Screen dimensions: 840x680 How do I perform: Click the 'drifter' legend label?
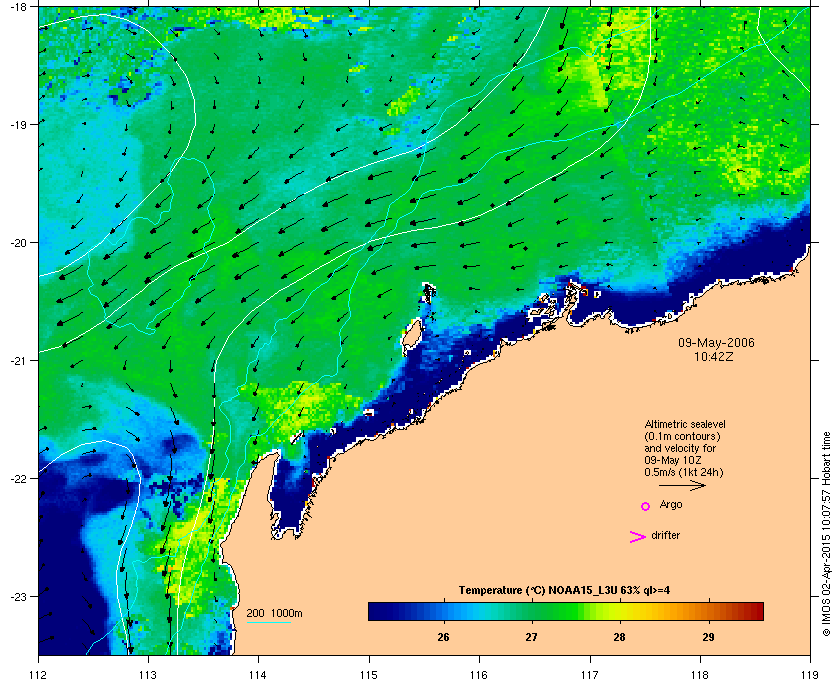tap(665, 535)
